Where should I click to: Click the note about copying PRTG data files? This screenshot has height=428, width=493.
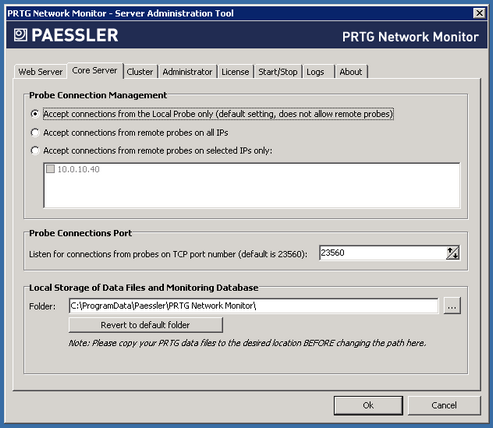(x=247, y=343)
